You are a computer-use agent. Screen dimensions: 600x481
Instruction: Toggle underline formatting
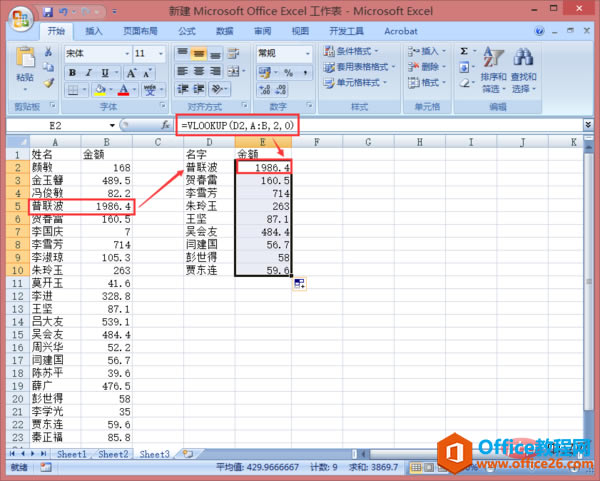coord(105,73)
